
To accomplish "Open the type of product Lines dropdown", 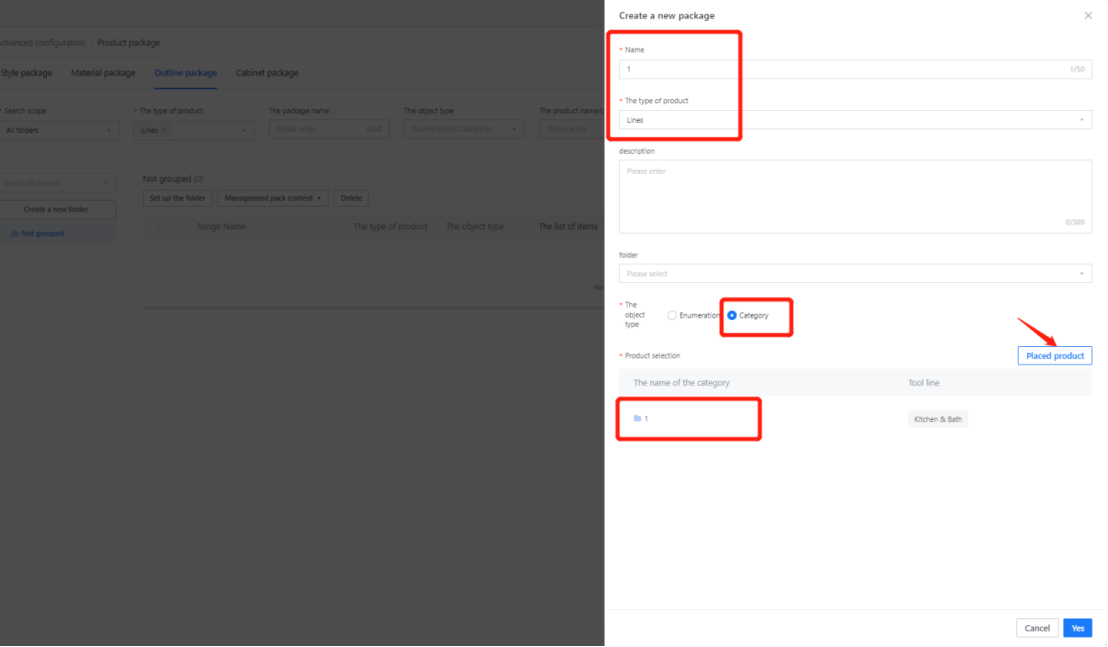I will pyautogui.click(x=855, y=120).
